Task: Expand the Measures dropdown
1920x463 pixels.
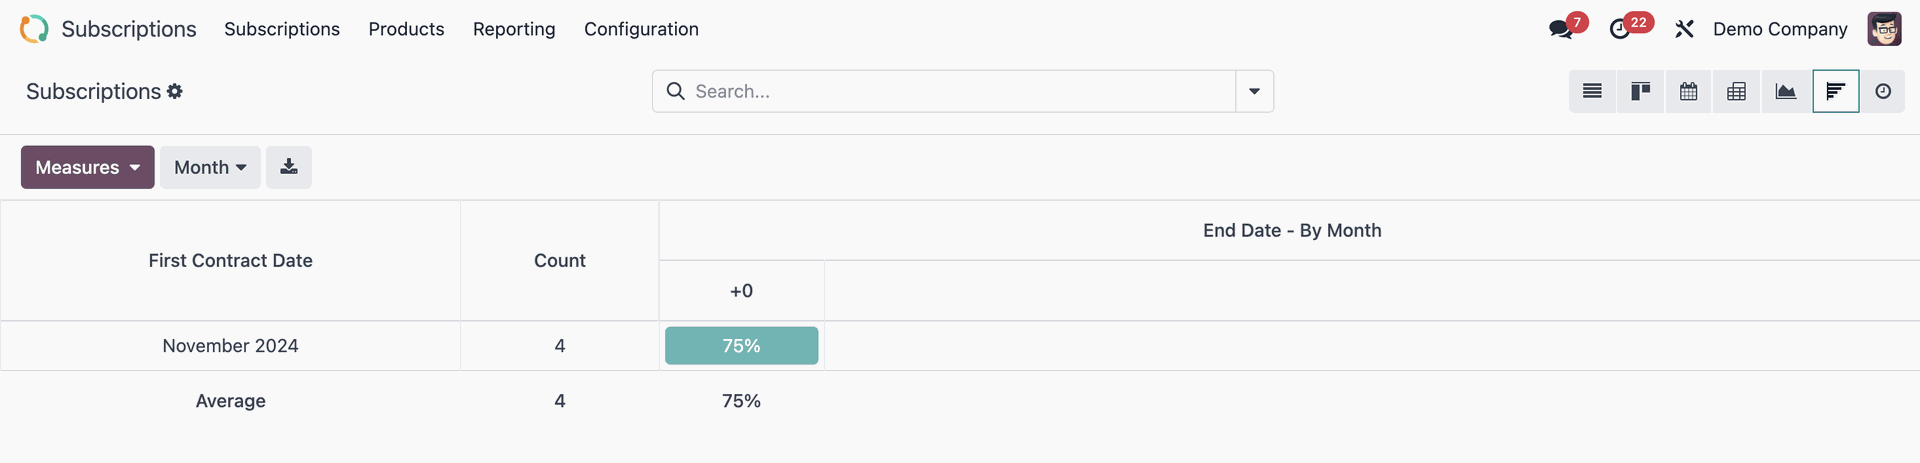Action: tap(87, 167)
